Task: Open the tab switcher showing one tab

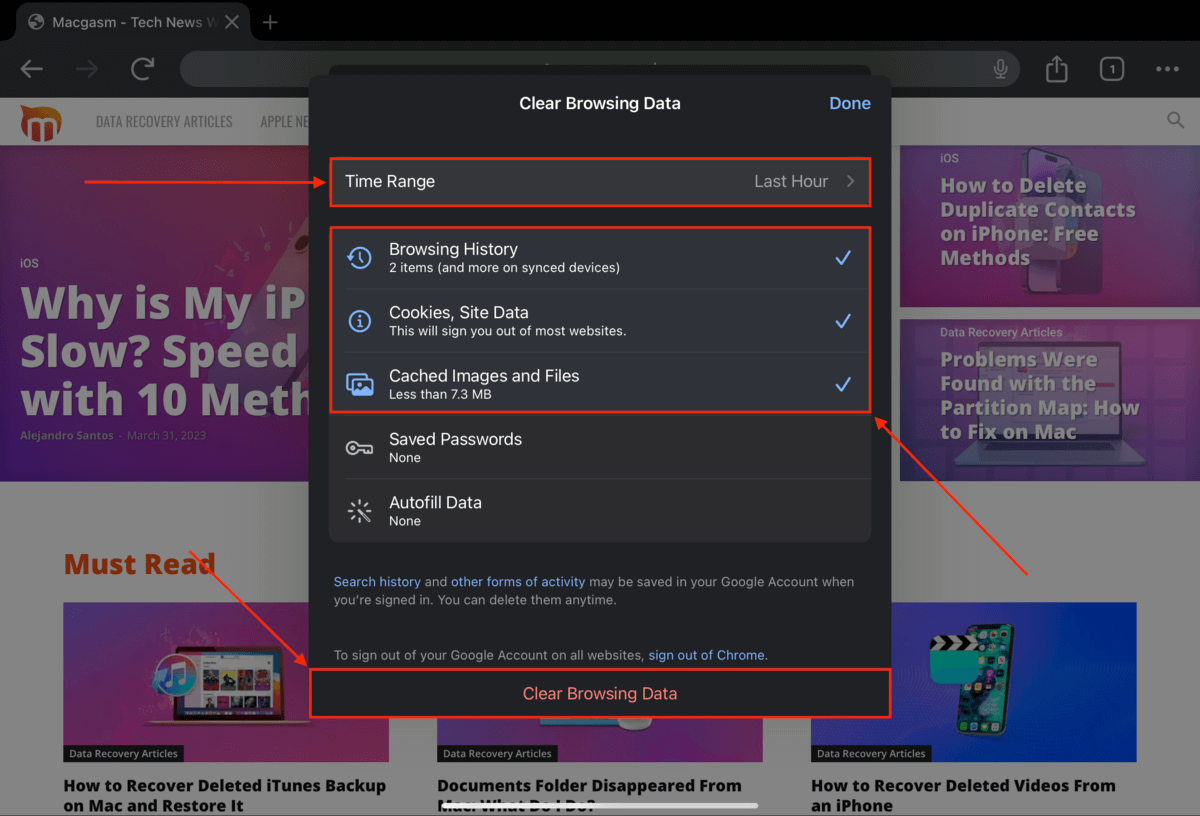Action: (x=1111, y=69)
